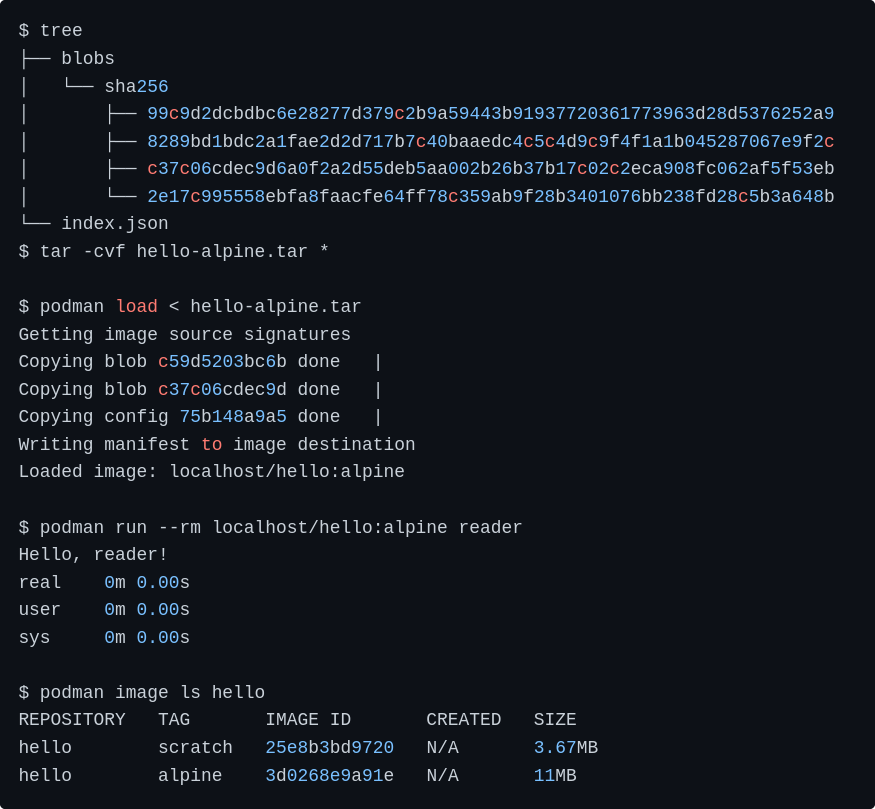Image resolution: width=875 pixels, height=809 pixels.
Task: Select the blob hash starting with c37c06cdec9d6a
Action: [490, 169]
